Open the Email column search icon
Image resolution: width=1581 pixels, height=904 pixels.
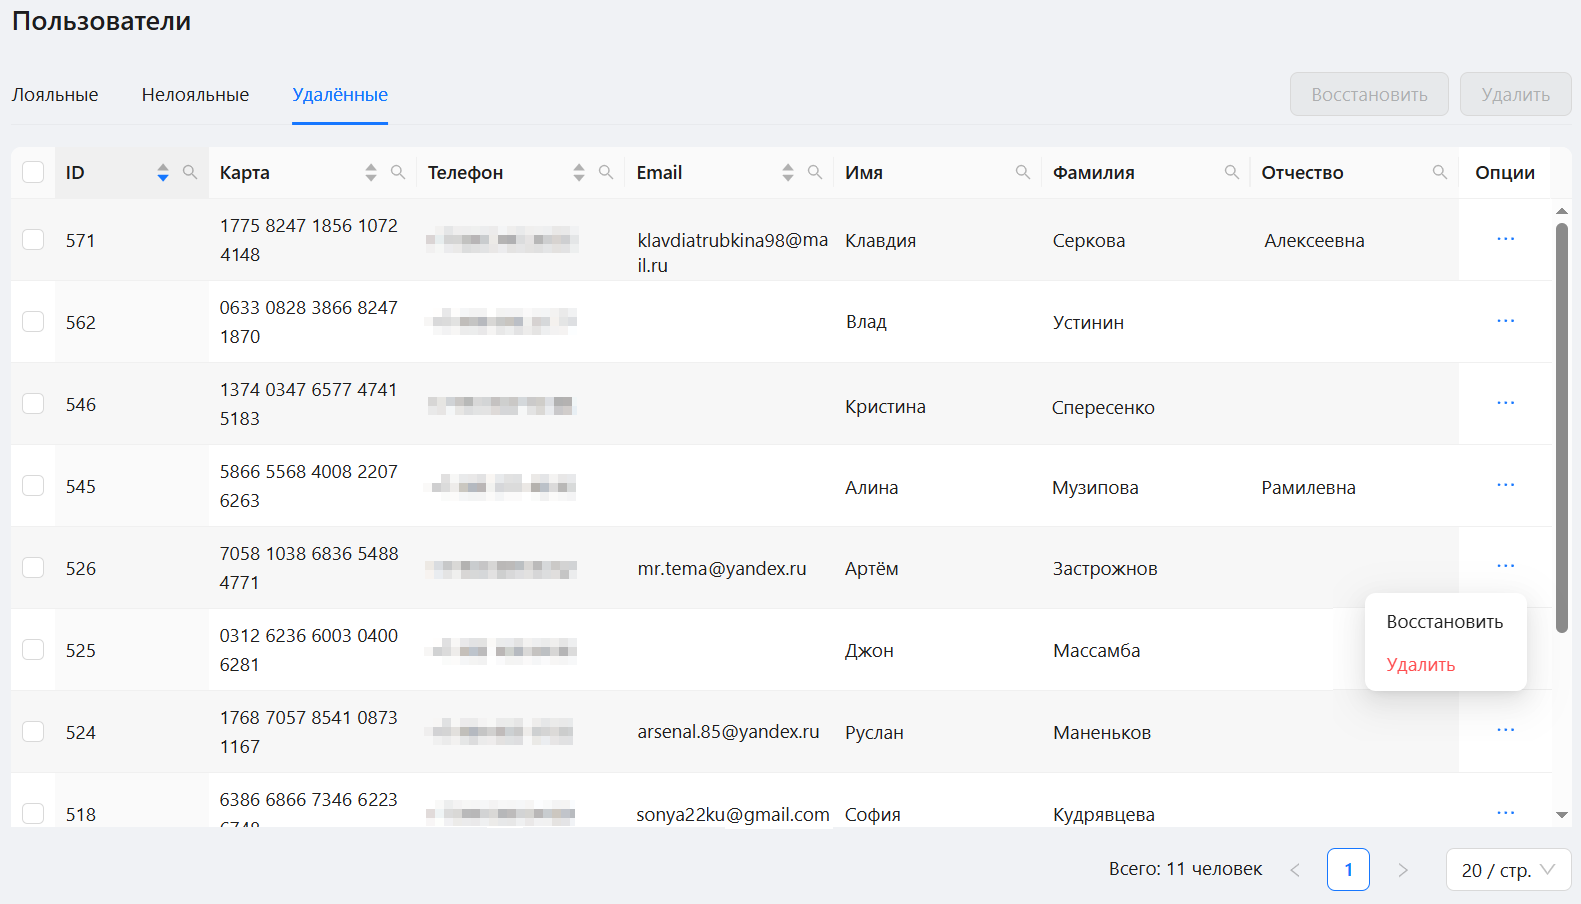pyautogui.click(x=815, y=172)
